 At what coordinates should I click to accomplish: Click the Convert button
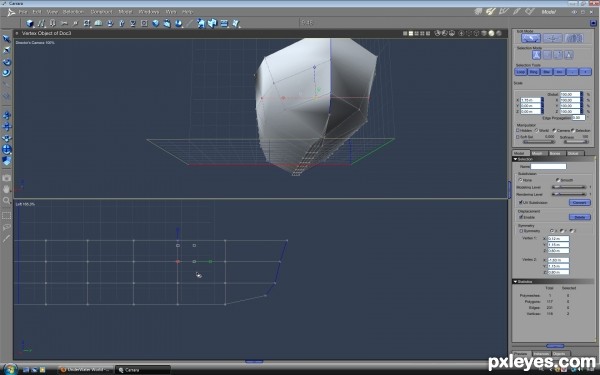coord(580,202)
